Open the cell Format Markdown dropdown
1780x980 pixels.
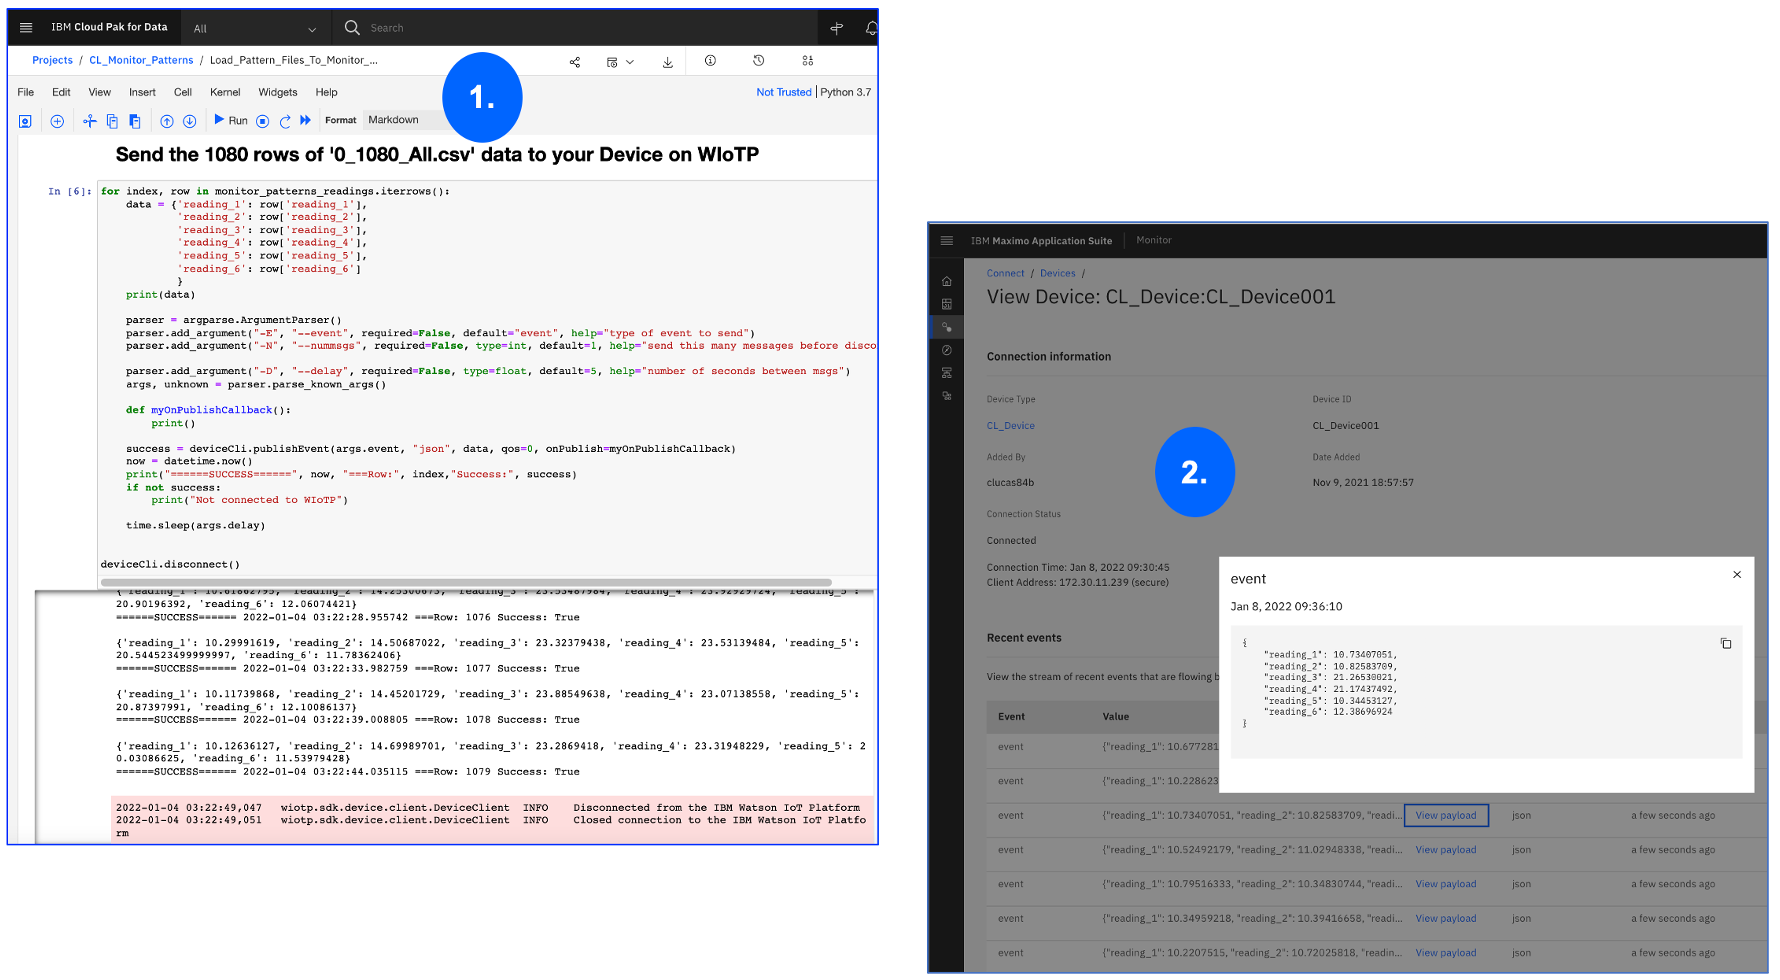[405, 120]
